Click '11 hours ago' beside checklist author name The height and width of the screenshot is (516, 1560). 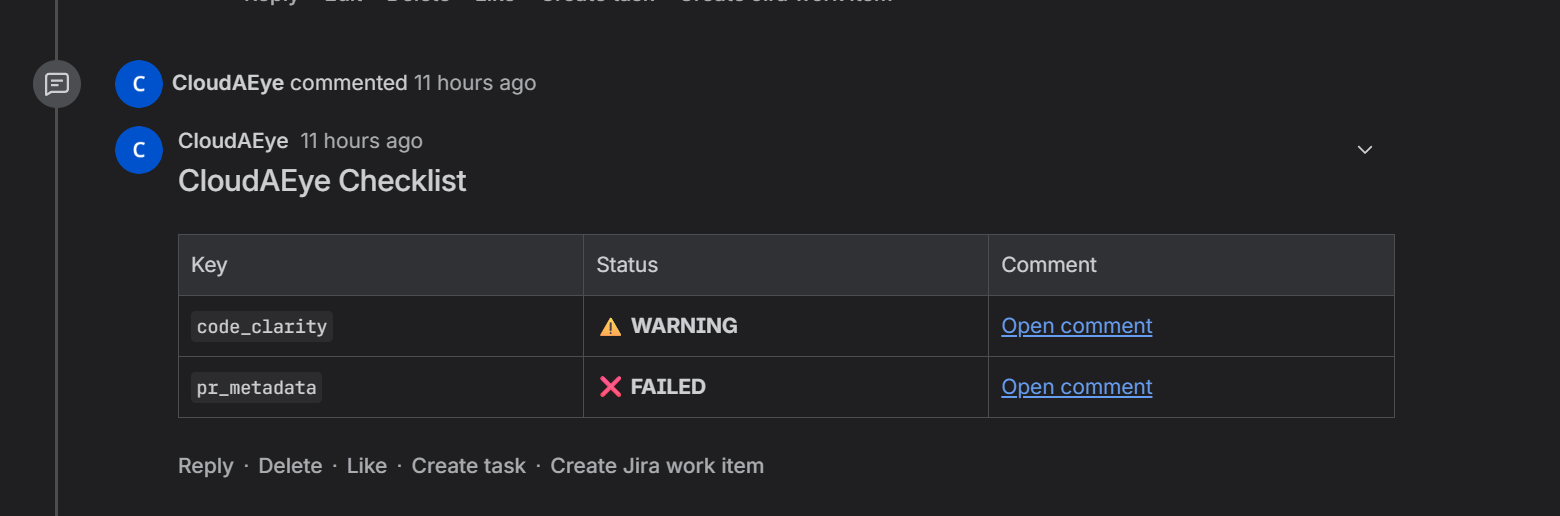362,141
